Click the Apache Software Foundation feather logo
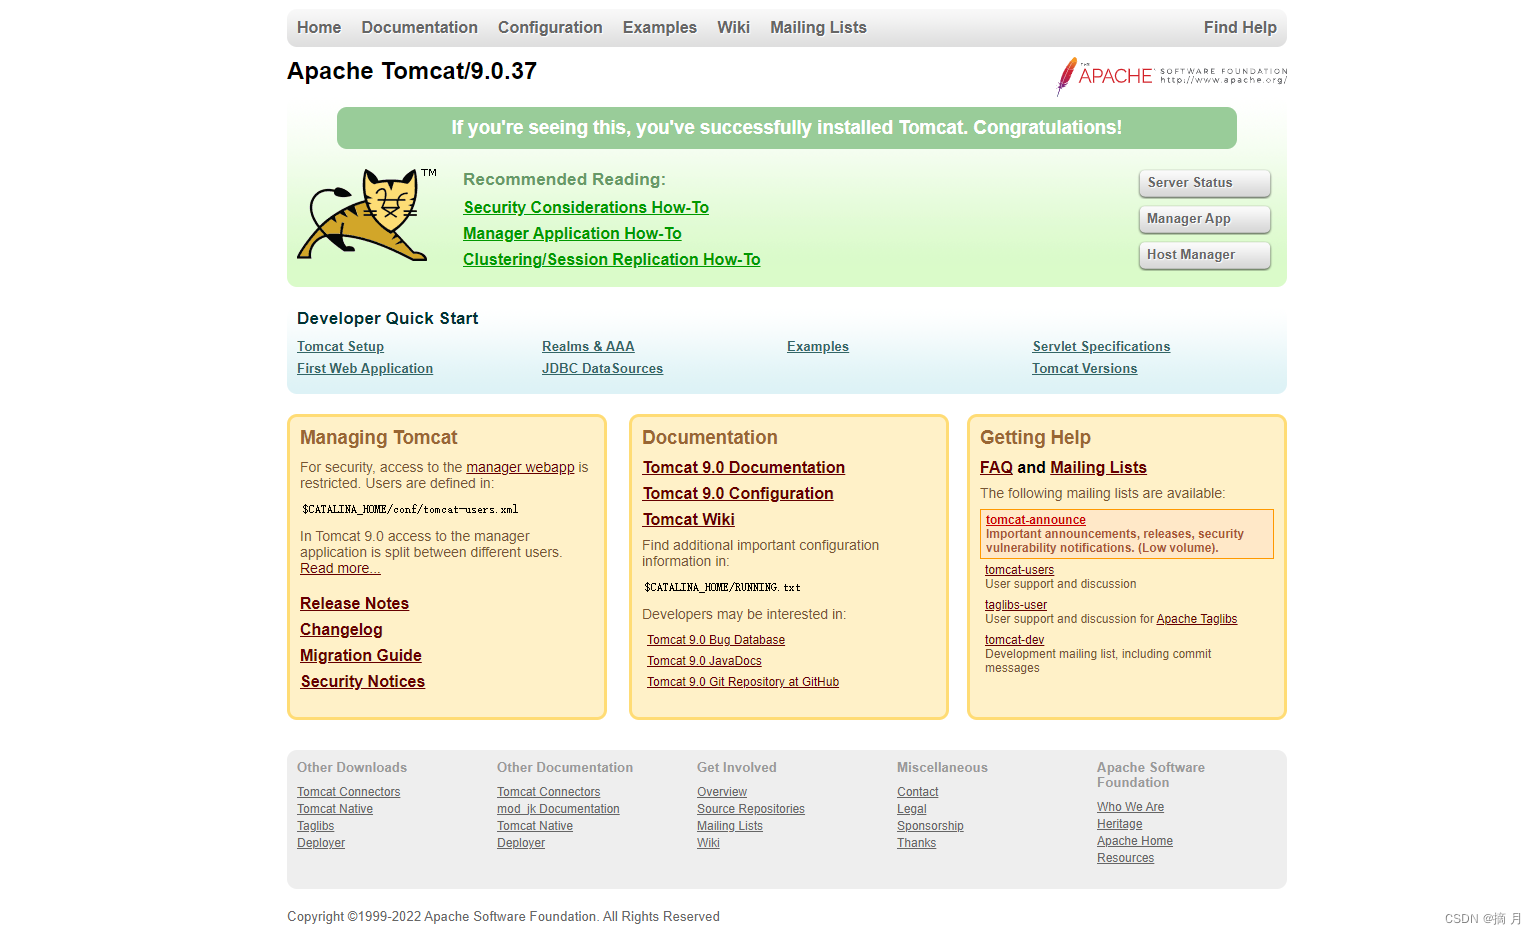The image size is (1536, 934). click(x=1172, y=76)
